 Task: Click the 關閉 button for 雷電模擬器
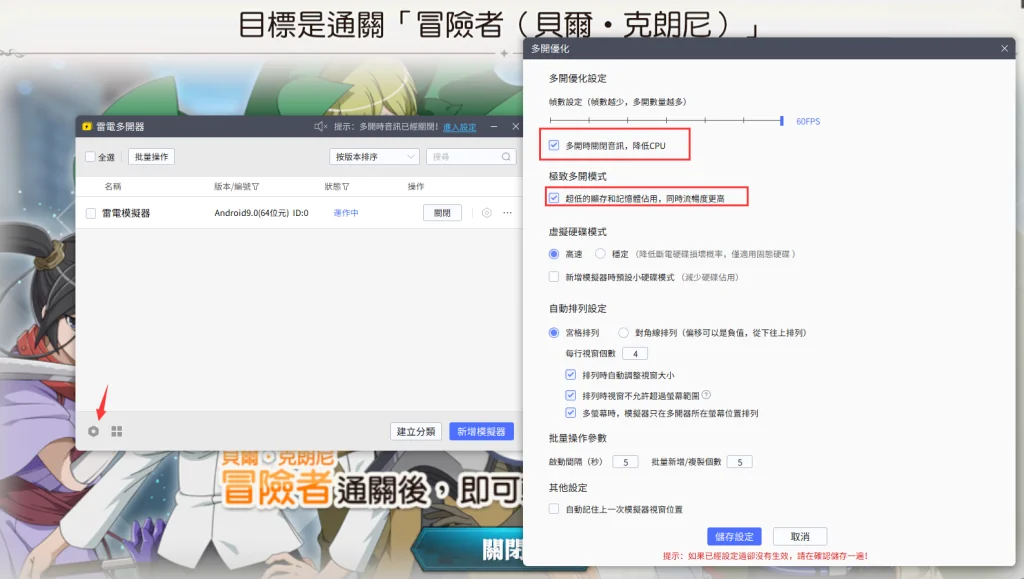click(442, 213)
